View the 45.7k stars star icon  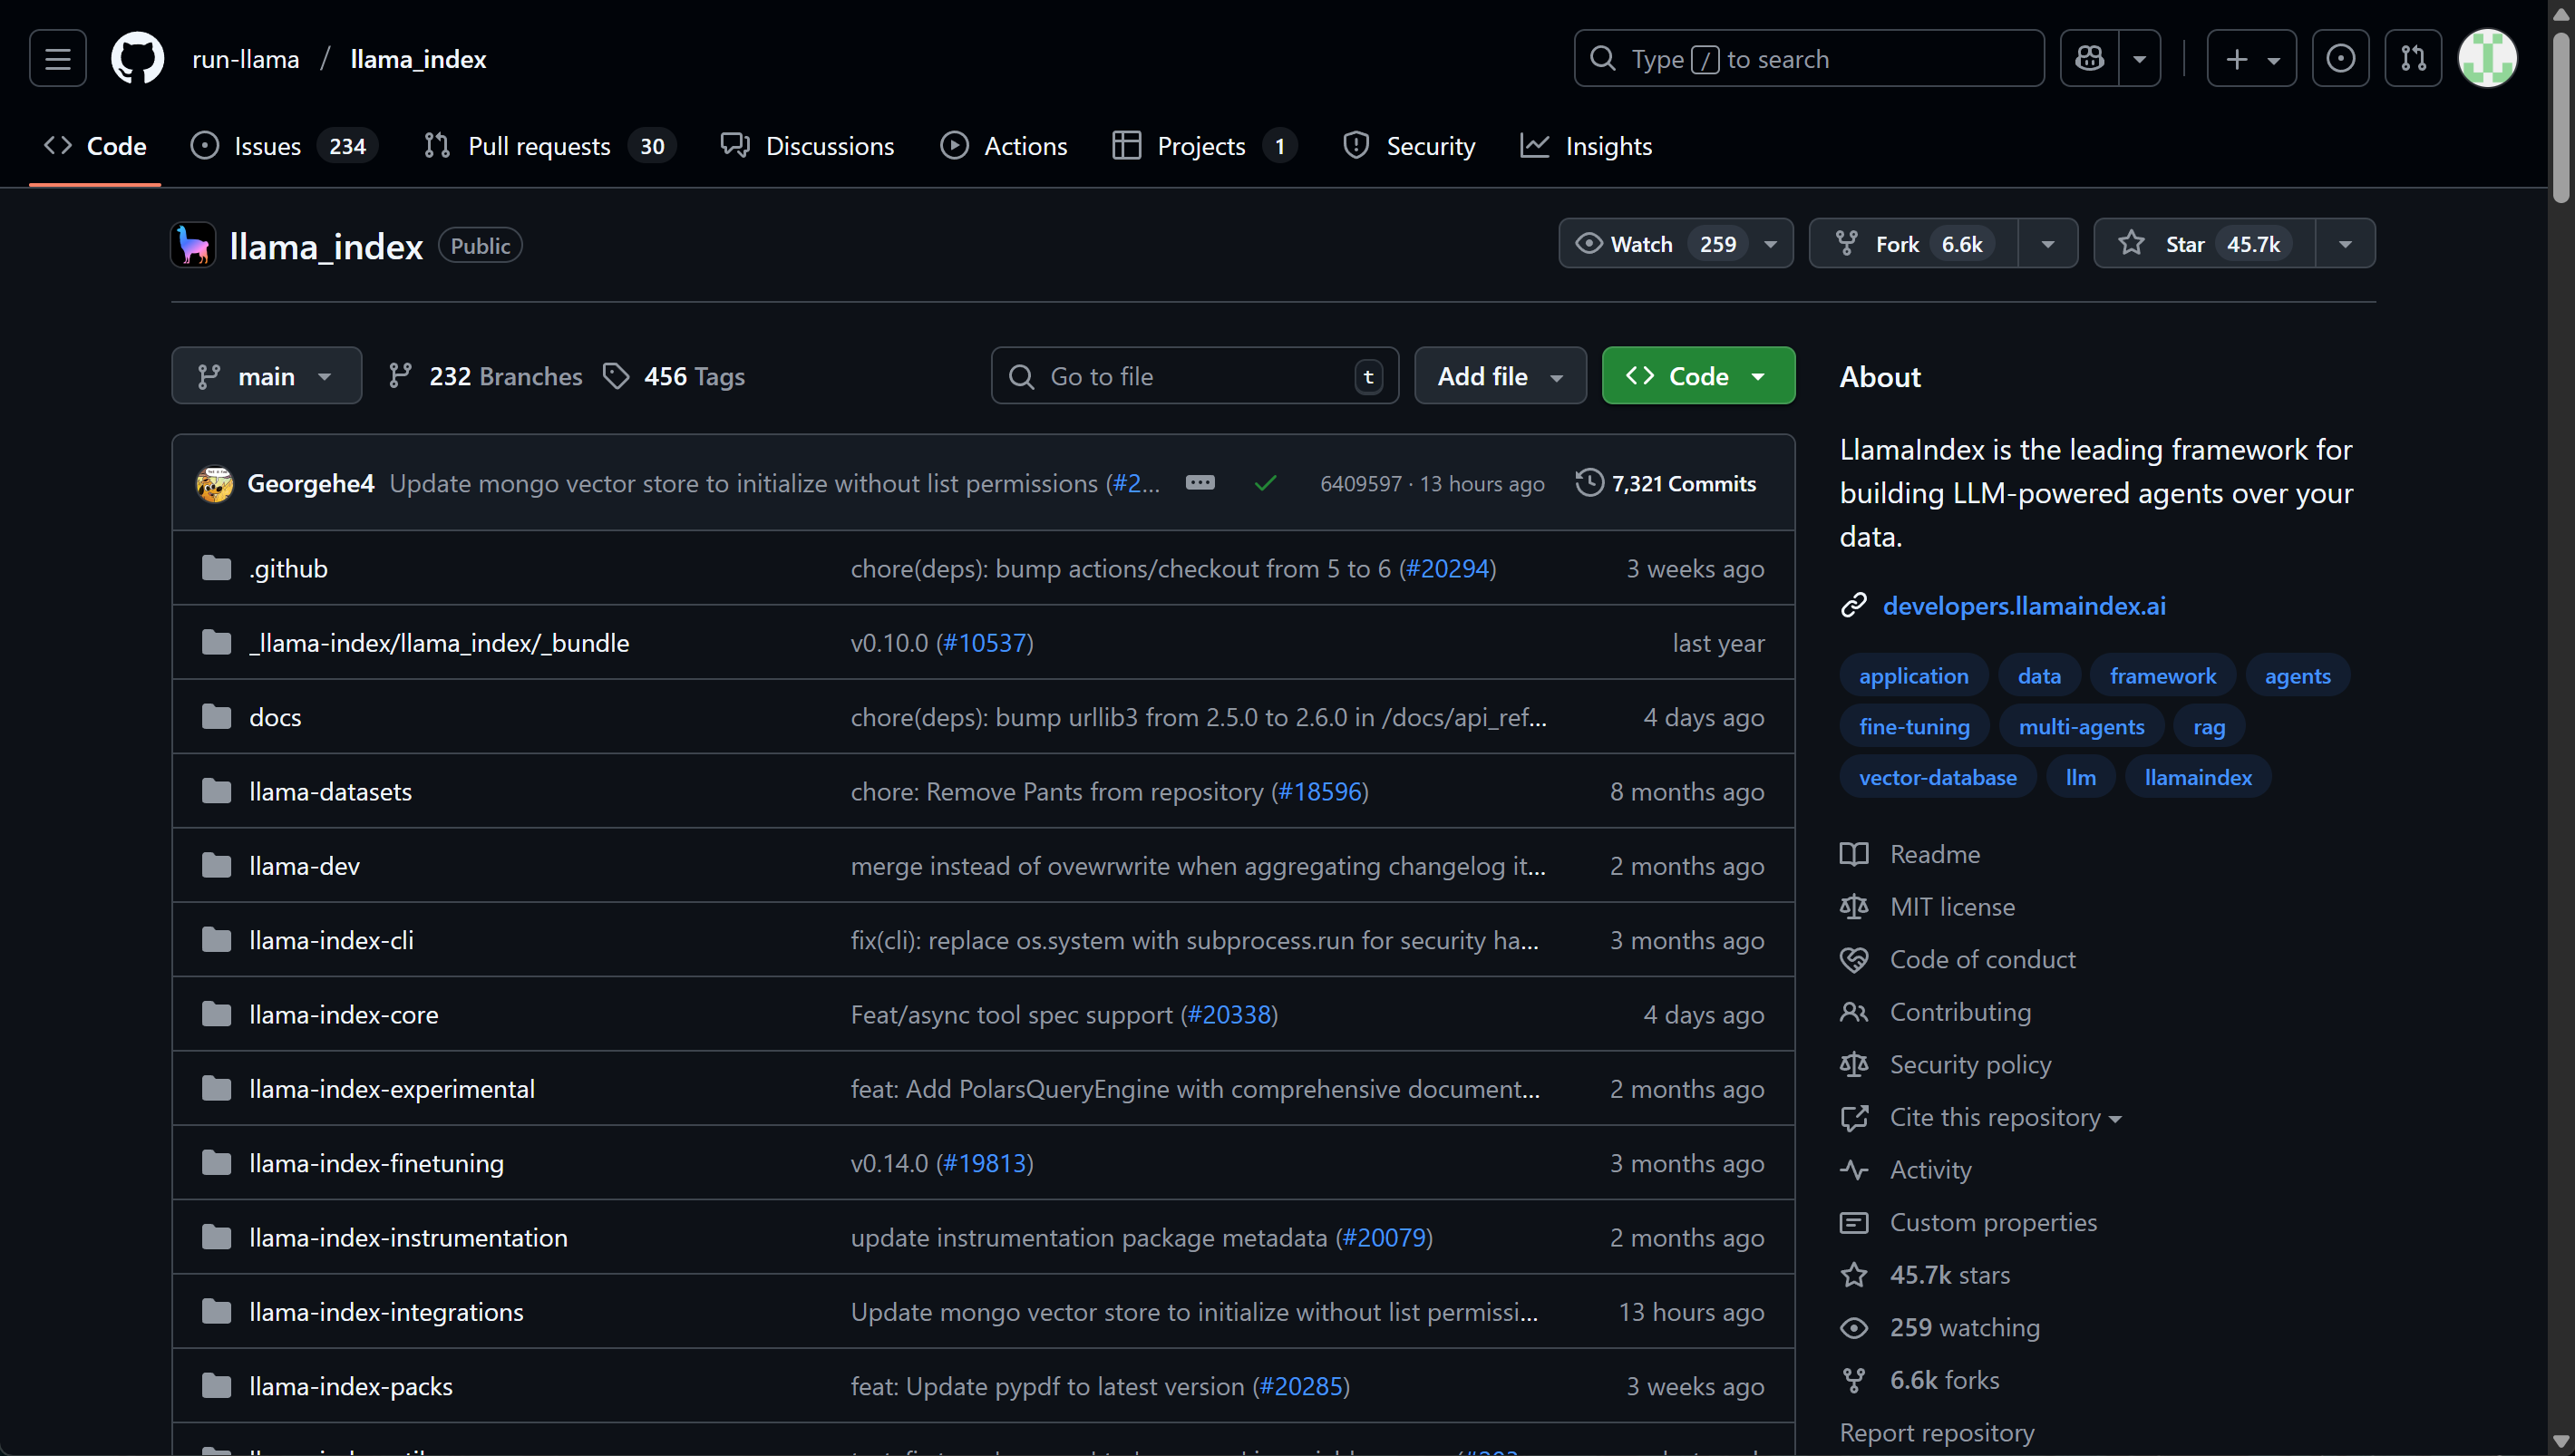click(x=1853, y=1275)
